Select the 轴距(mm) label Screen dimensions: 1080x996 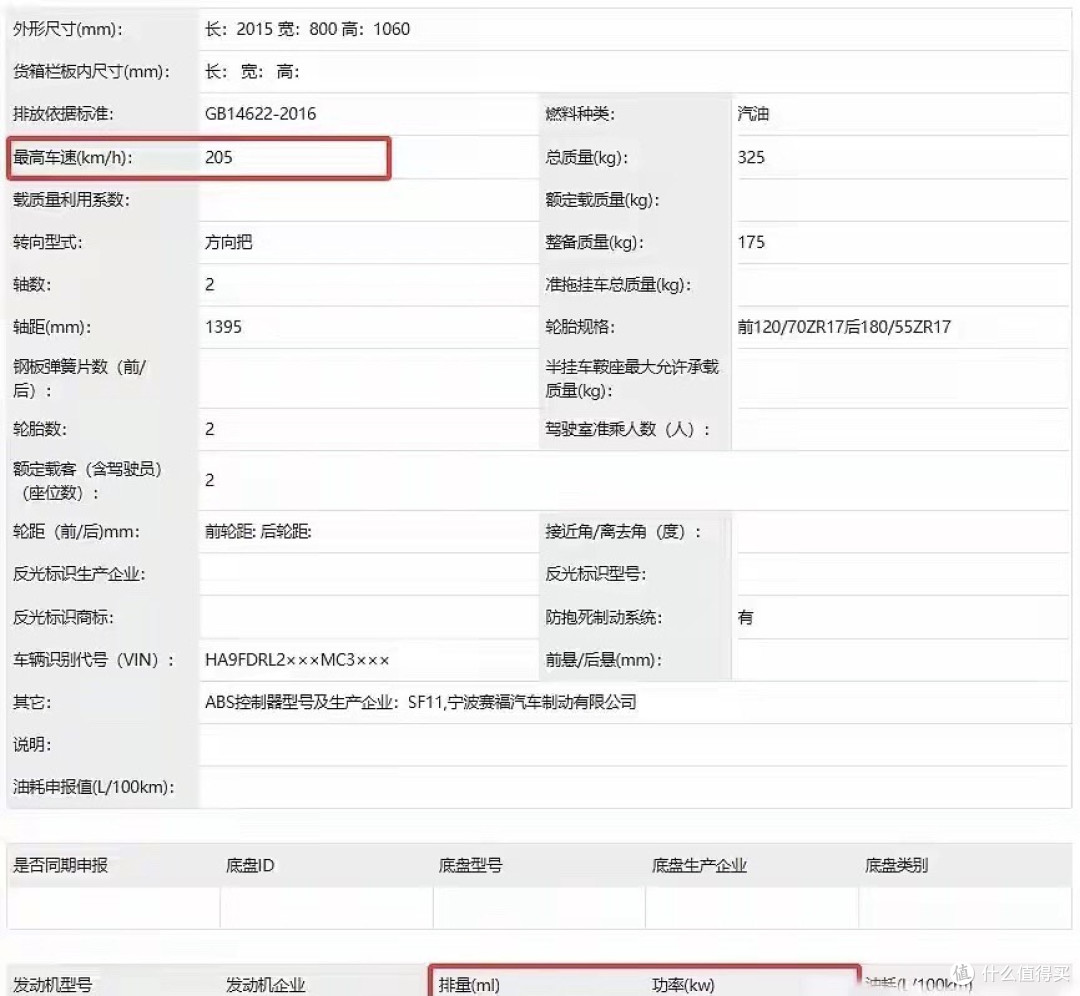click(x=52, y=326)
